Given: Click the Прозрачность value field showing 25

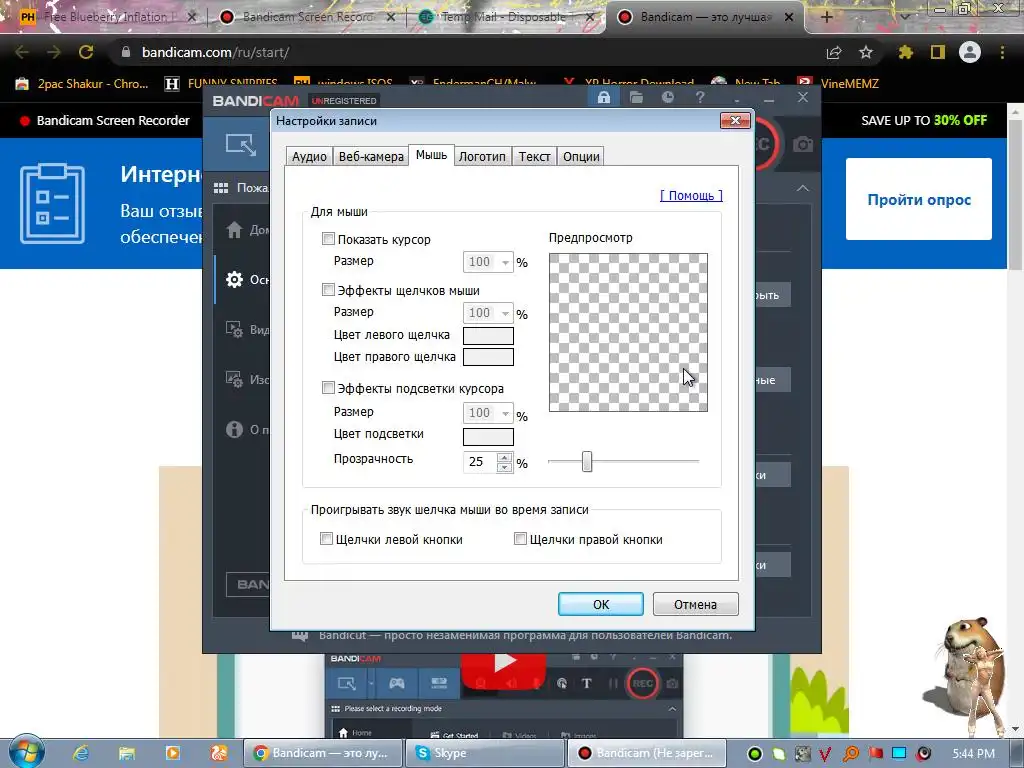Looking at the screenshot, I should click(x=480, y=462).
